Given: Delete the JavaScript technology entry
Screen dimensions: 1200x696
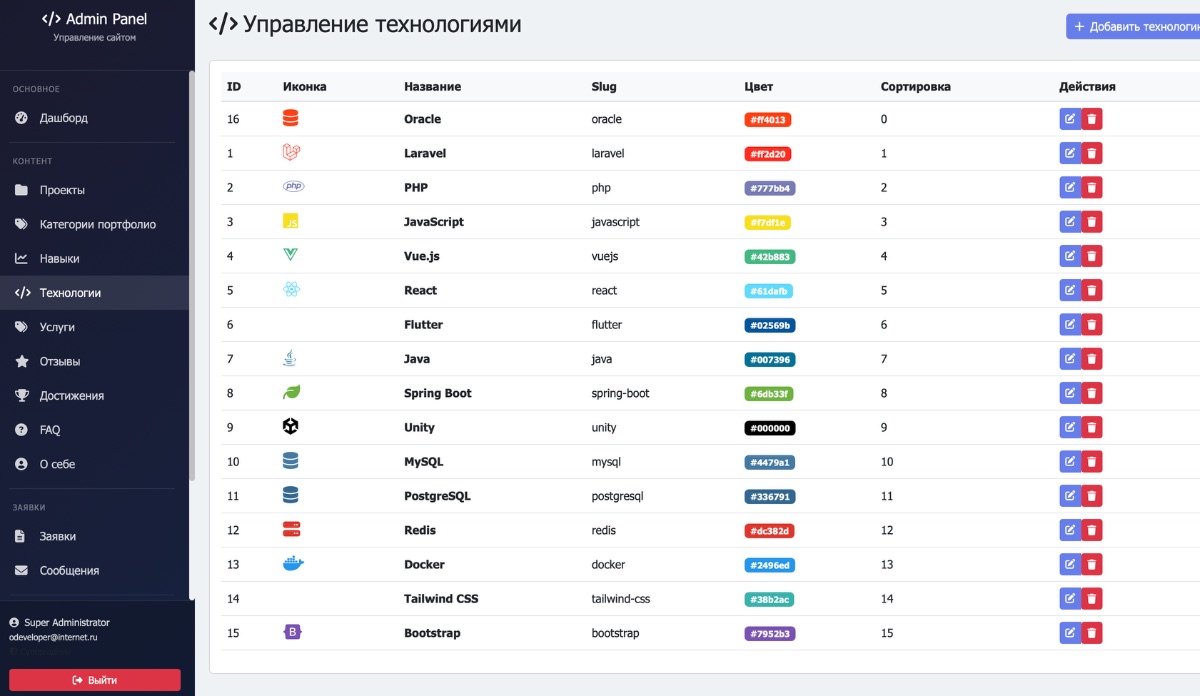Looking at the screenshot, I should pyautogui.click(x=1092, y=222).
